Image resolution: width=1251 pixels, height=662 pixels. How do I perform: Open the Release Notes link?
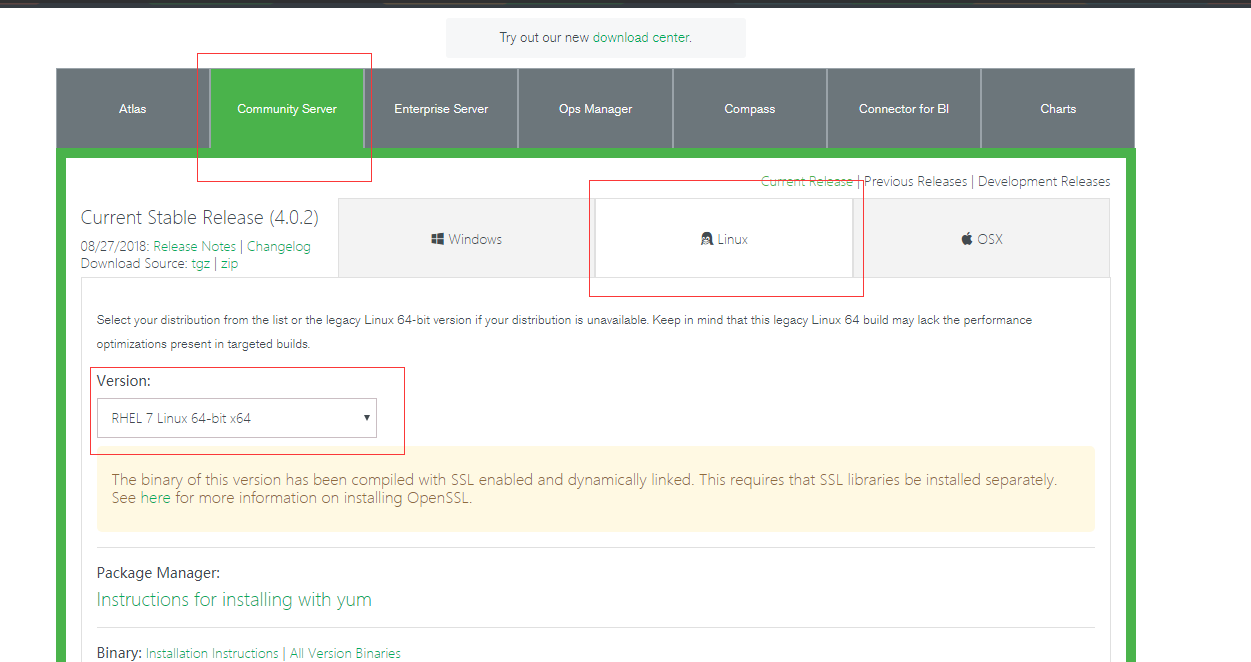[195, 246]
